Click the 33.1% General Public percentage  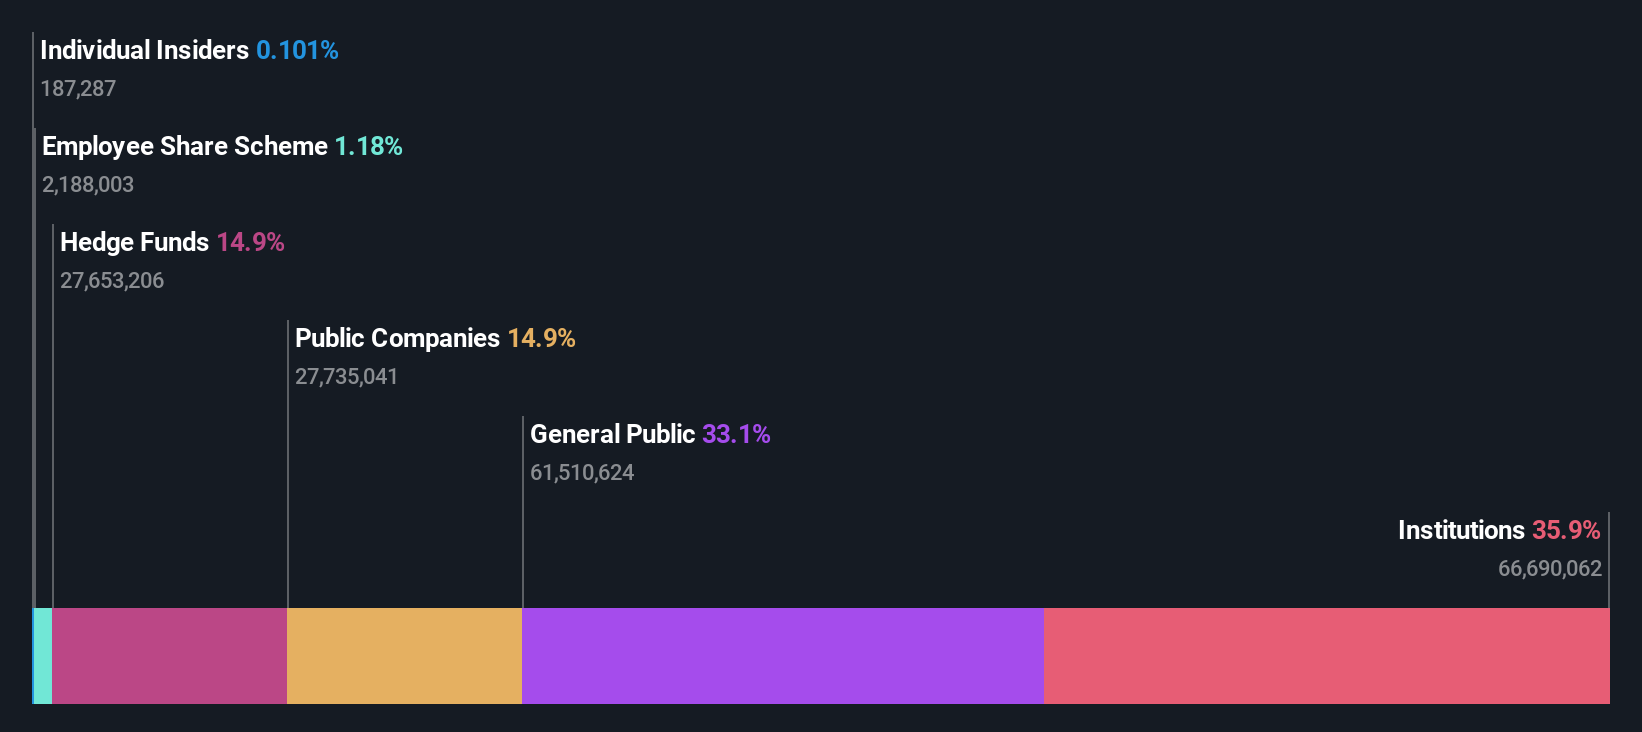point(736,434)
